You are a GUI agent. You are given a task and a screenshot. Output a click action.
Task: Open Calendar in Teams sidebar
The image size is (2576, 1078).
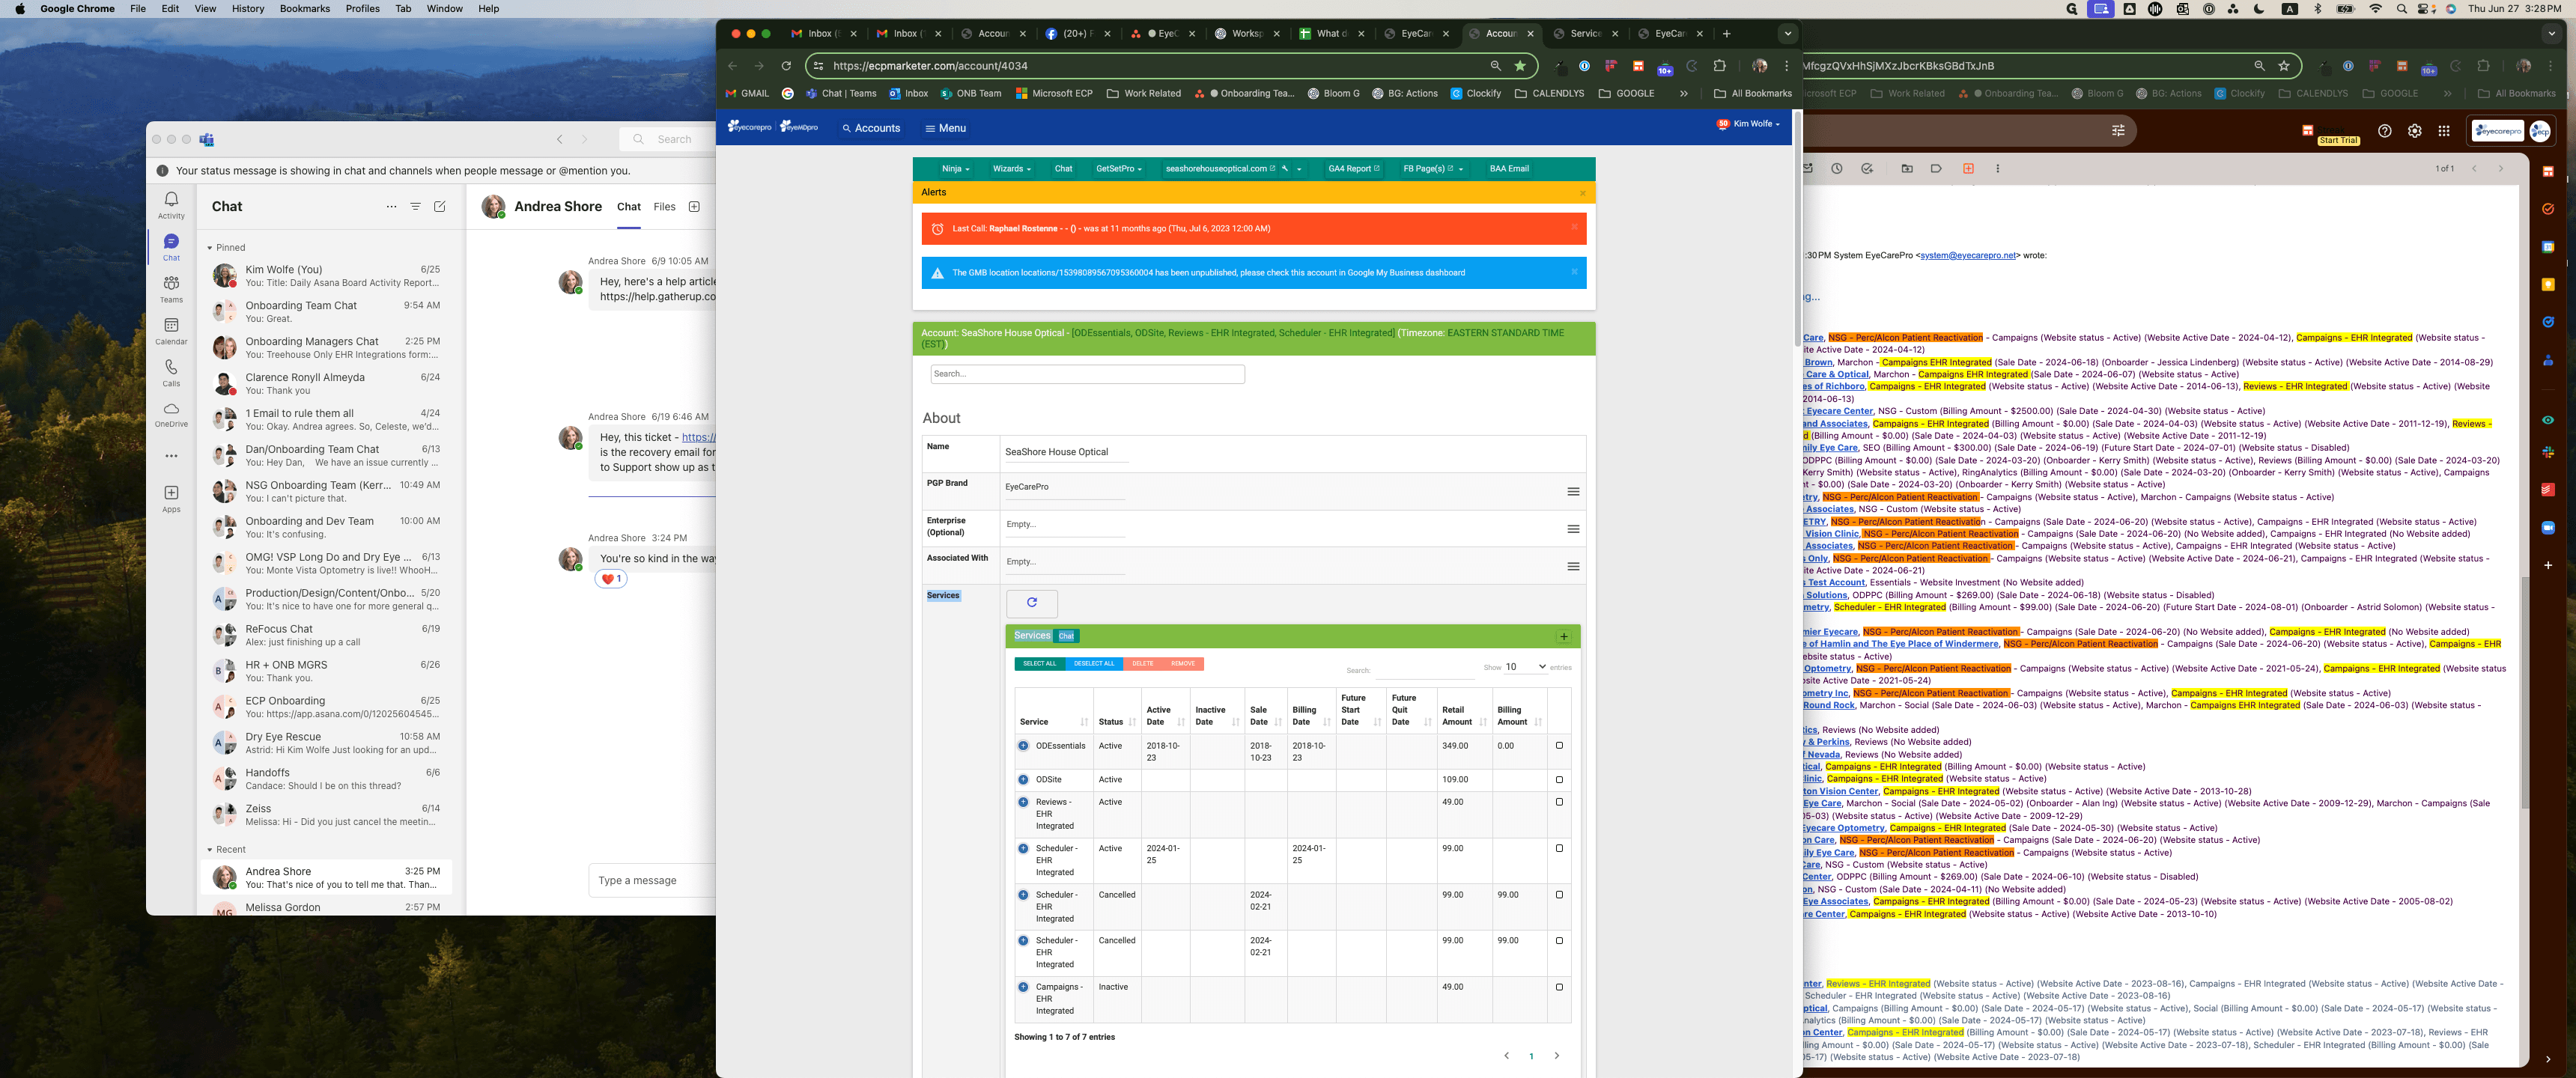[171, 331]
